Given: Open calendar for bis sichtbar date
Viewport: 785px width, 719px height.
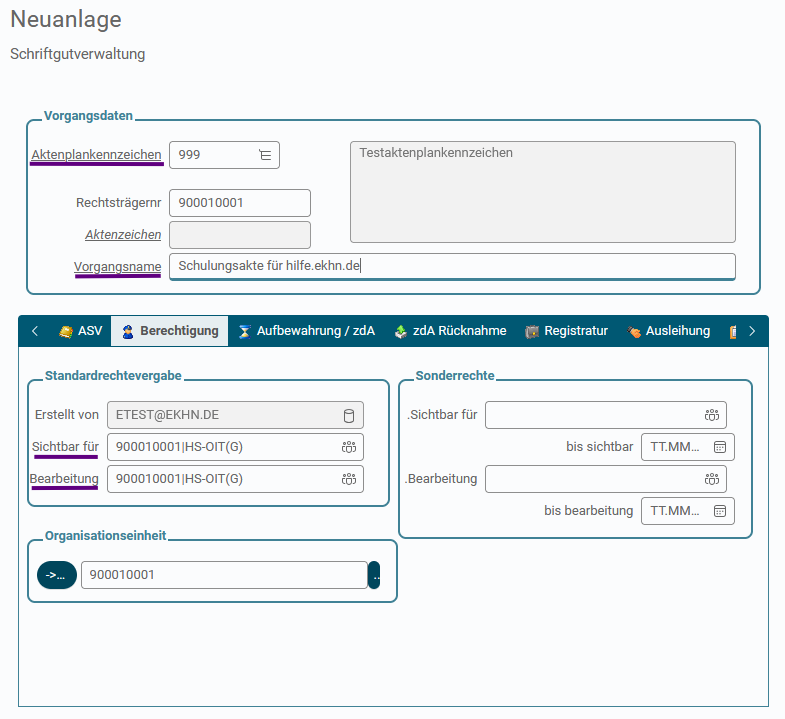Looking at the screenshot, I should (x=720, y=447).
